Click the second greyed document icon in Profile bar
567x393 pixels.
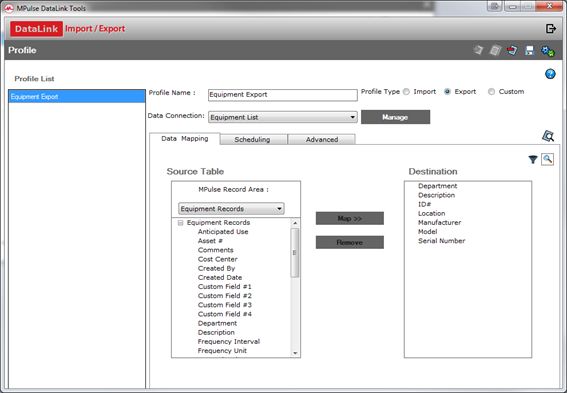(495, 50)
